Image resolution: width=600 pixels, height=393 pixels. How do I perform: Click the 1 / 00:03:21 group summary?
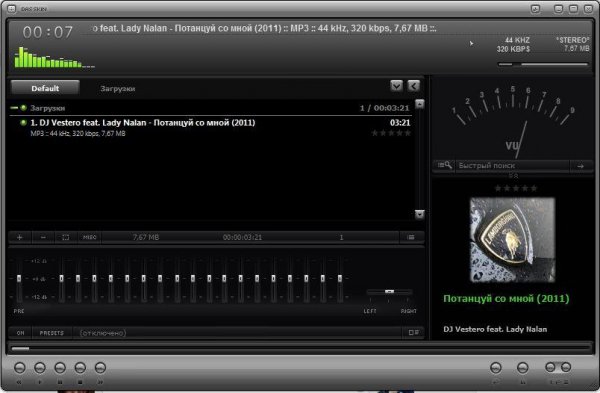tap(385, 108)
